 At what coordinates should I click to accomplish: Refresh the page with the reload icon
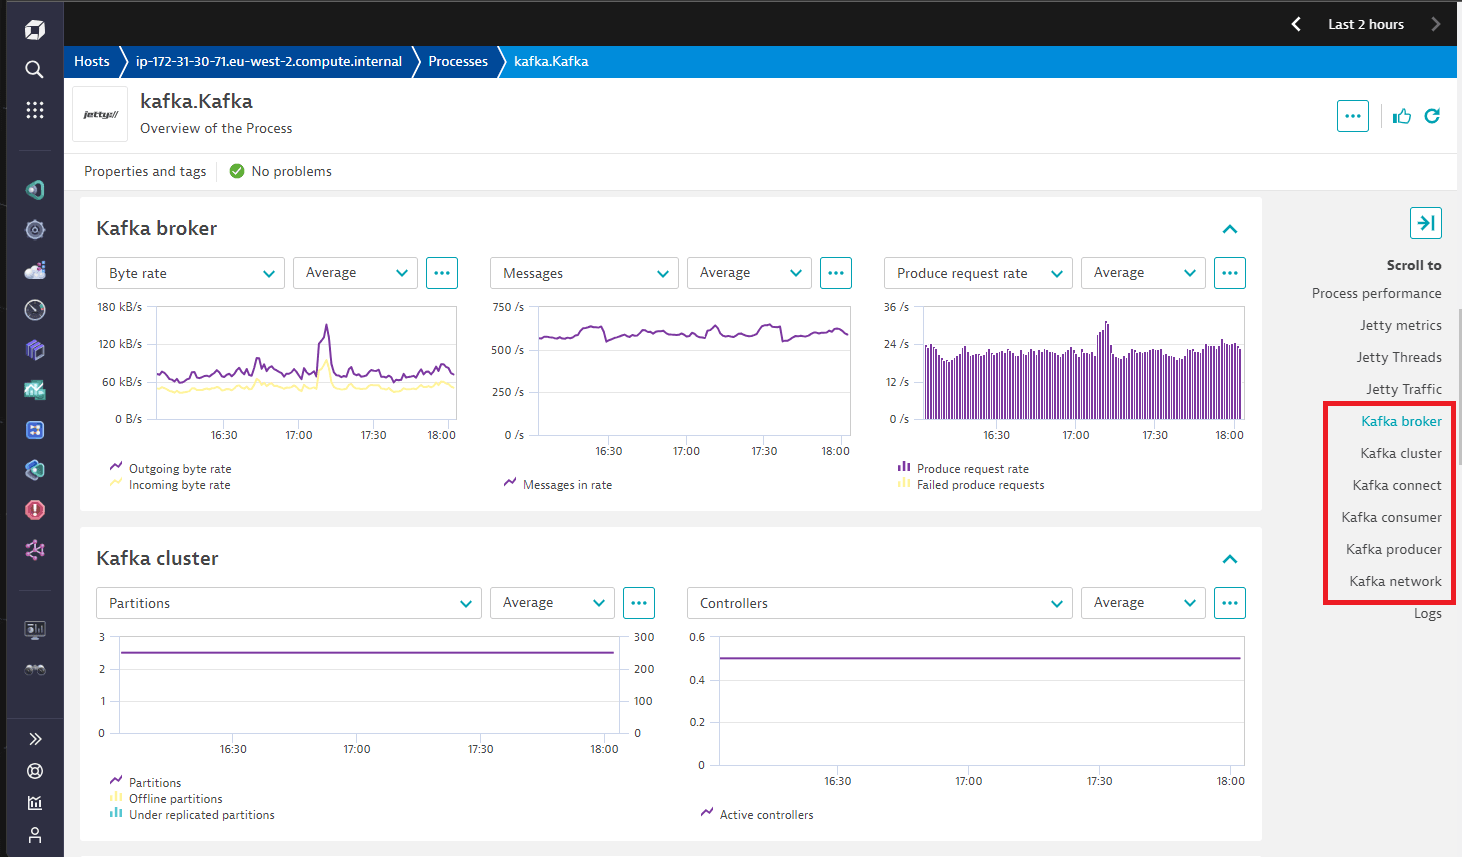(x=1432, y=116)
